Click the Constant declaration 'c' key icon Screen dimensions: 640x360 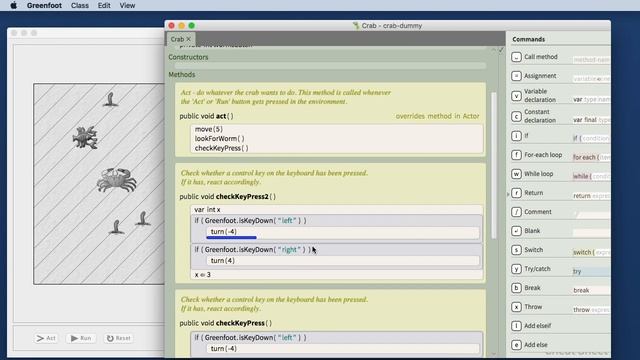click(x=516, y=117)
